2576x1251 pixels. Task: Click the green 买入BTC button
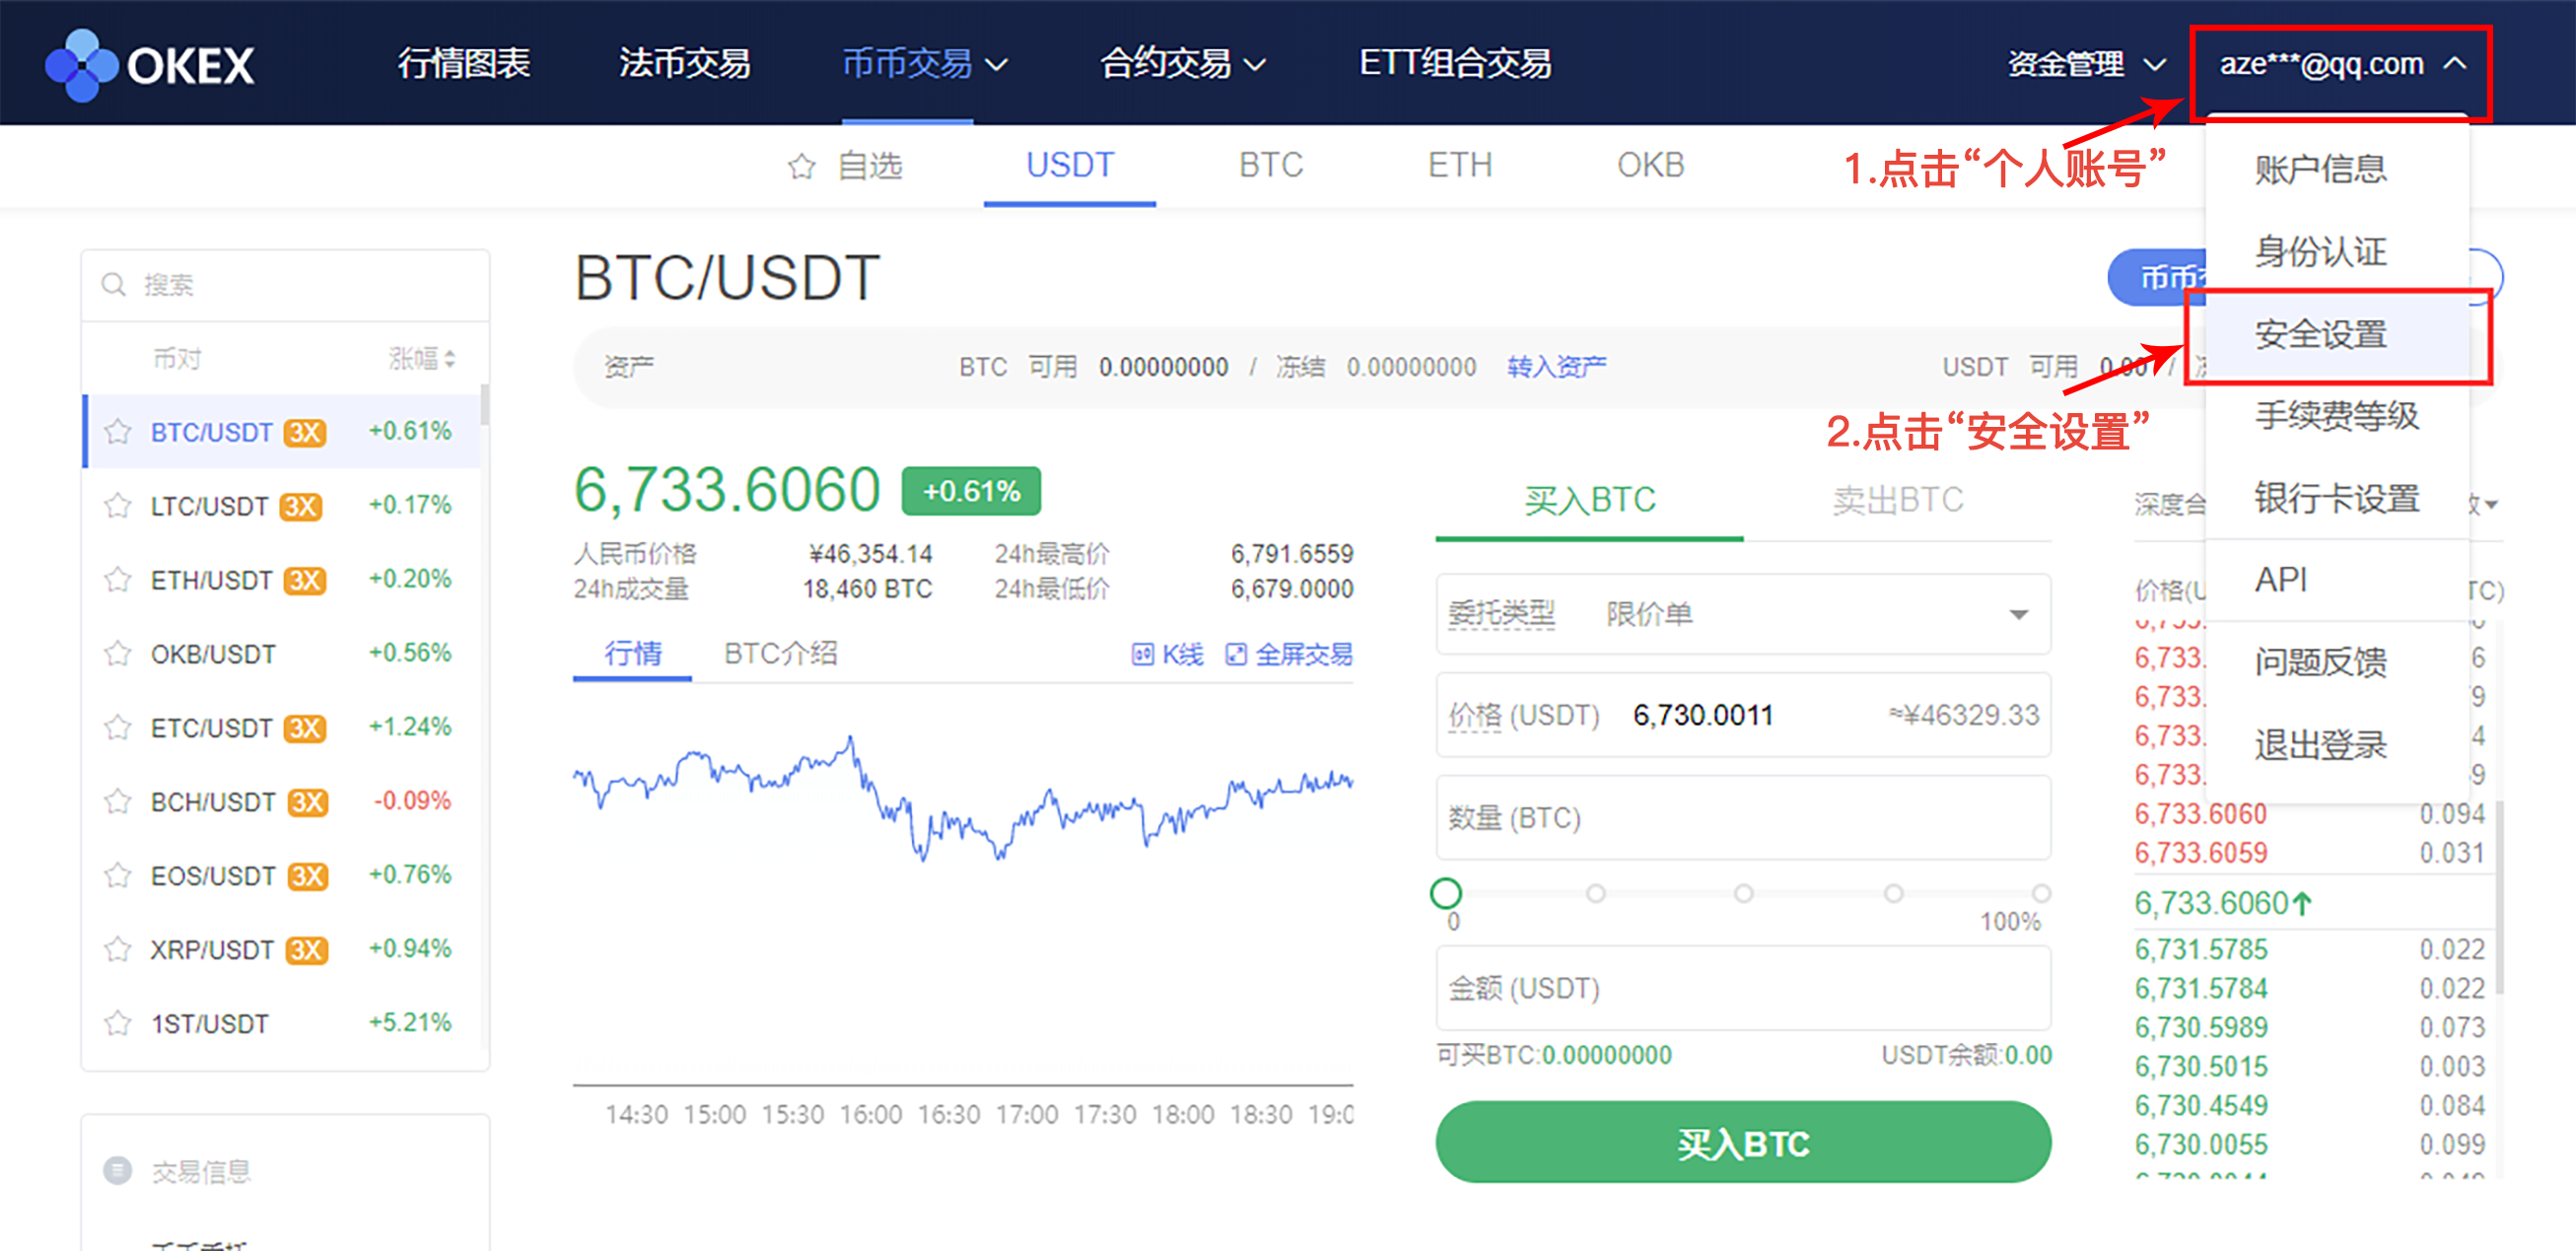tap(1743, 1142)
